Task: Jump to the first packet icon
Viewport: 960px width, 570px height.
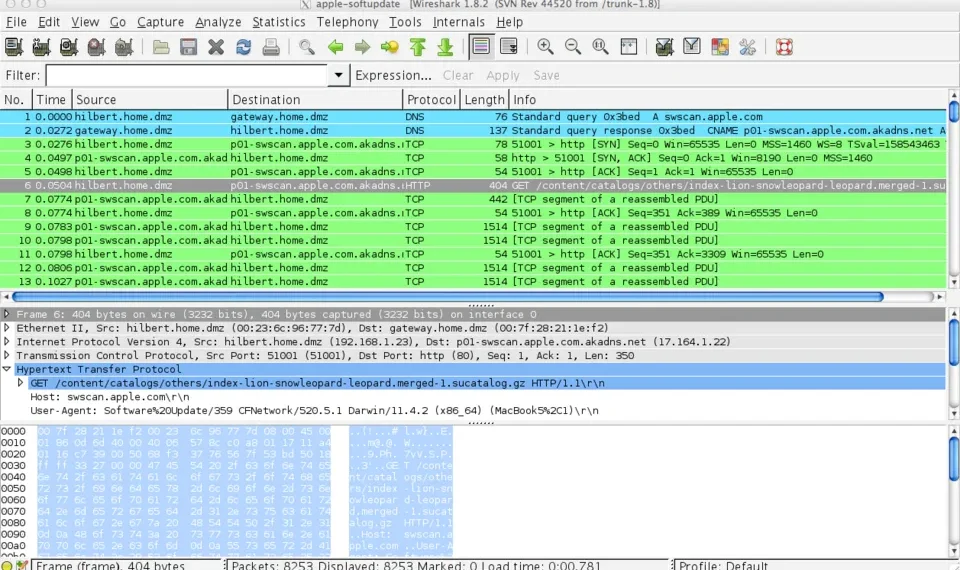Action: coord(418,47)
